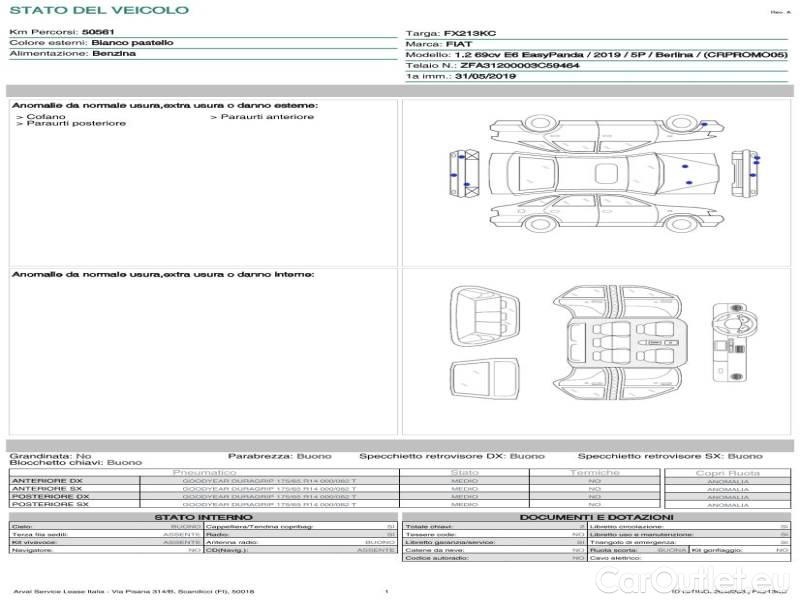Click the STATO DEL VEICOLO title

pos(99,11)
